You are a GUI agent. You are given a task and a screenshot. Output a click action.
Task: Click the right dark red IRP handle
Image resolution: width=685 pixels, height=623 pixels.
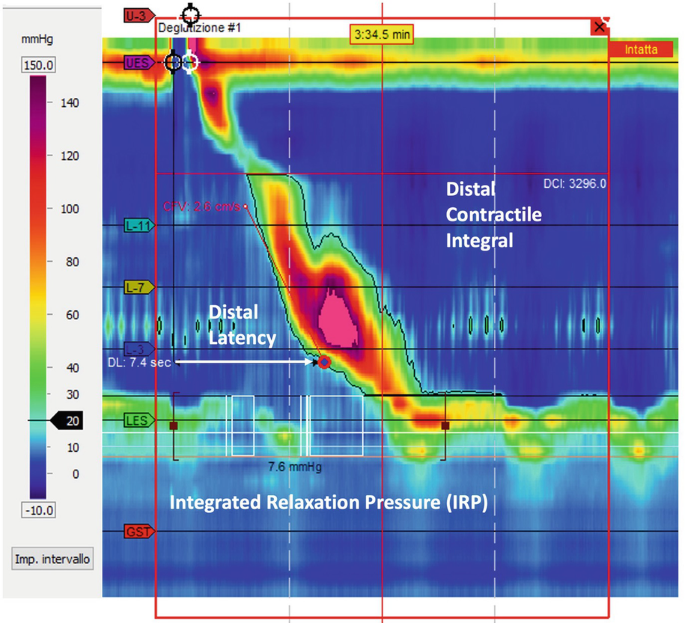click(446, 425)
